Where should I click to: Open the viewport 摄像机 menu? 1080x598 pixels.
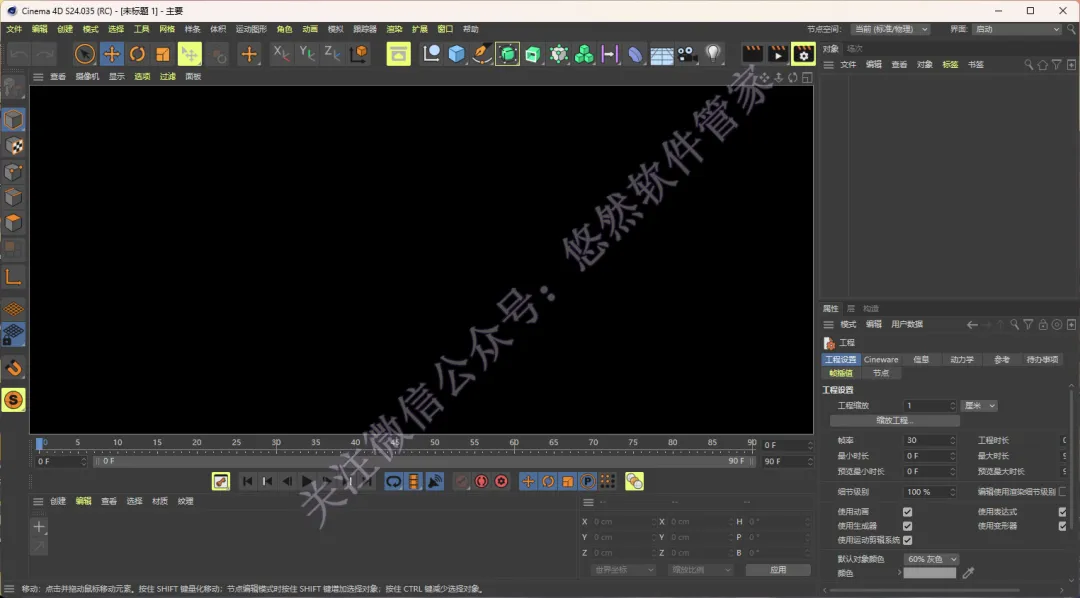tap(87, 76)
